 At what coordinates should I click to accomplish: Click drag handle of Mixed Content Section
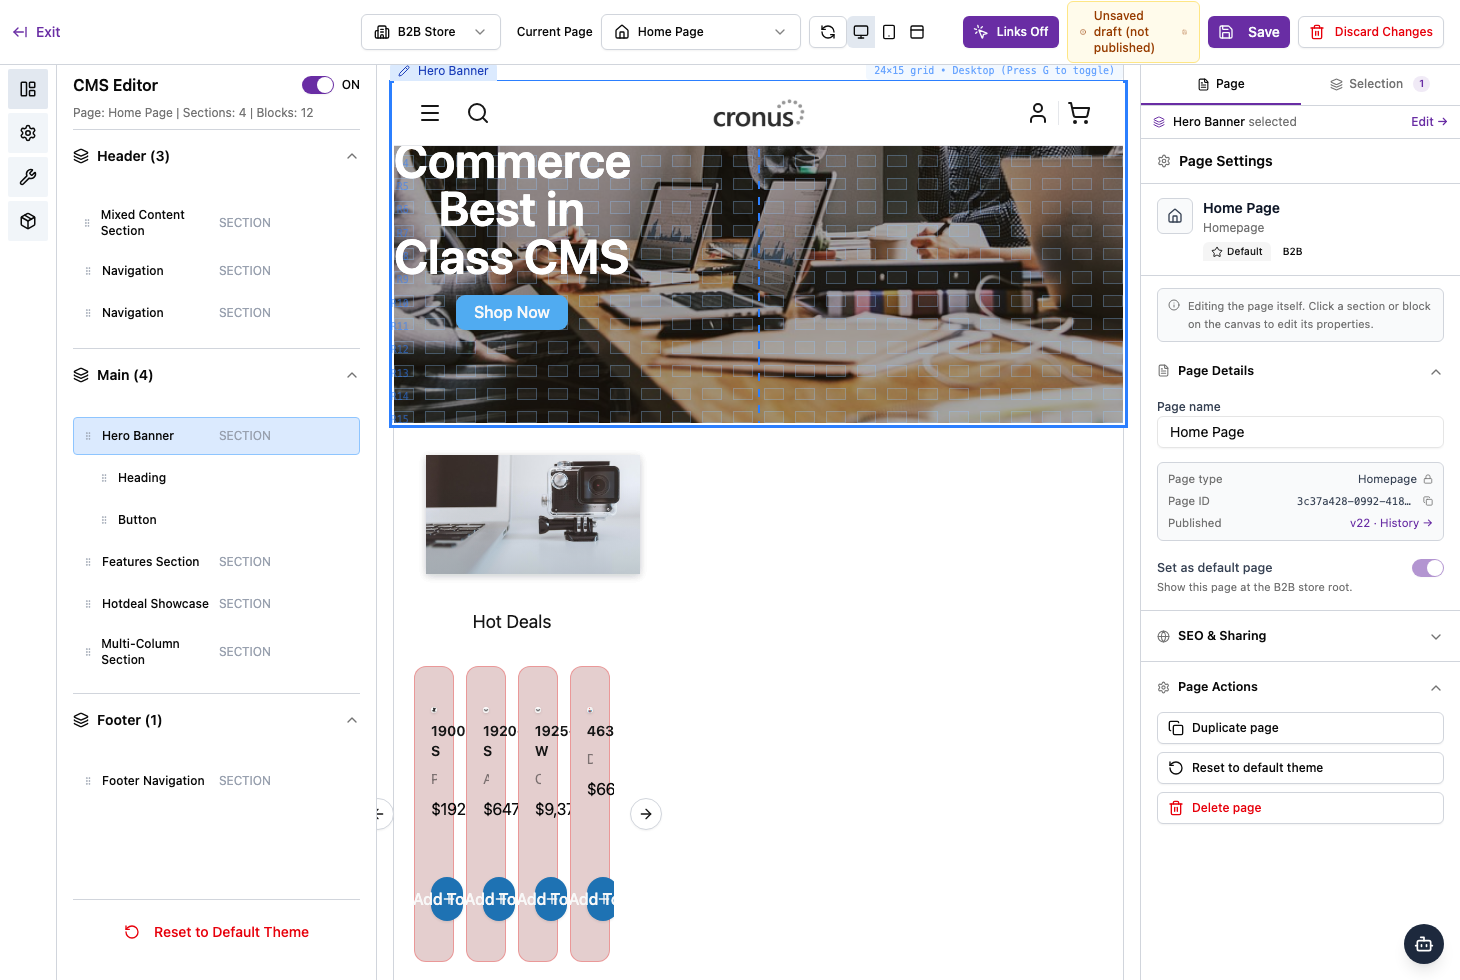pyautogui.click(x=87, y=223)
